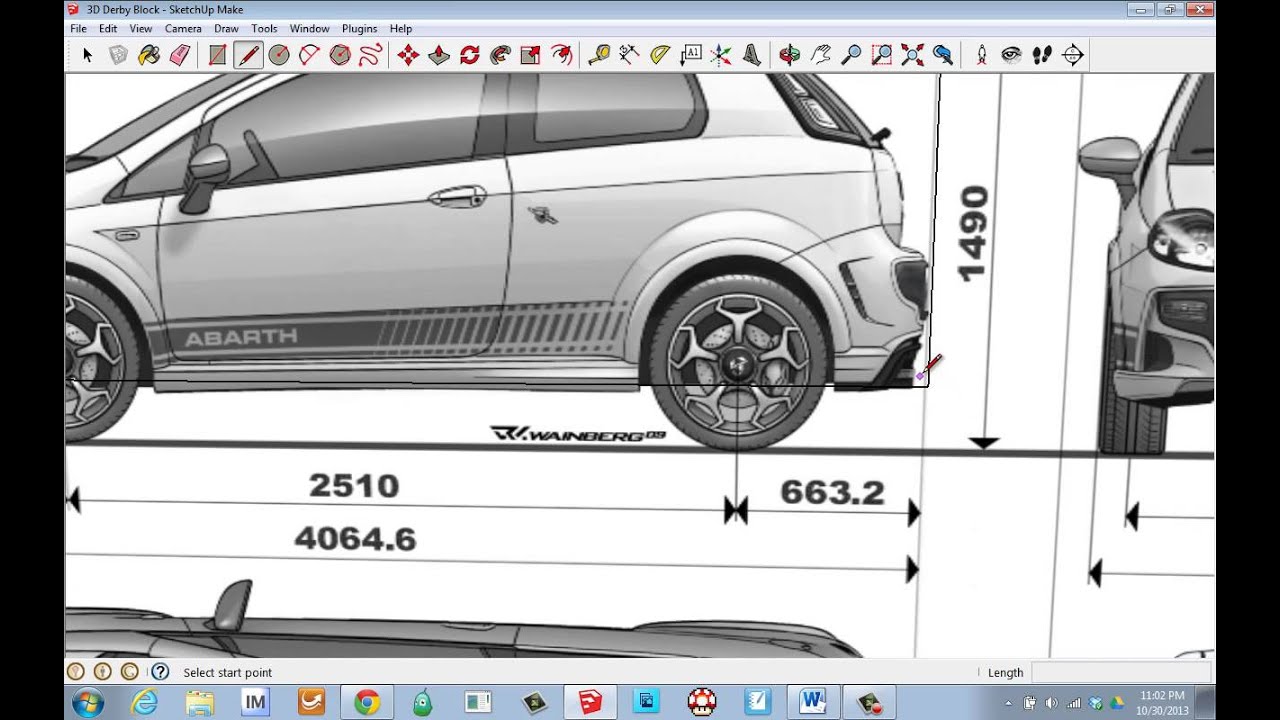Click the 663.2 dimension text in drawing
The image size is (1280, 720).
click(832, 492)
